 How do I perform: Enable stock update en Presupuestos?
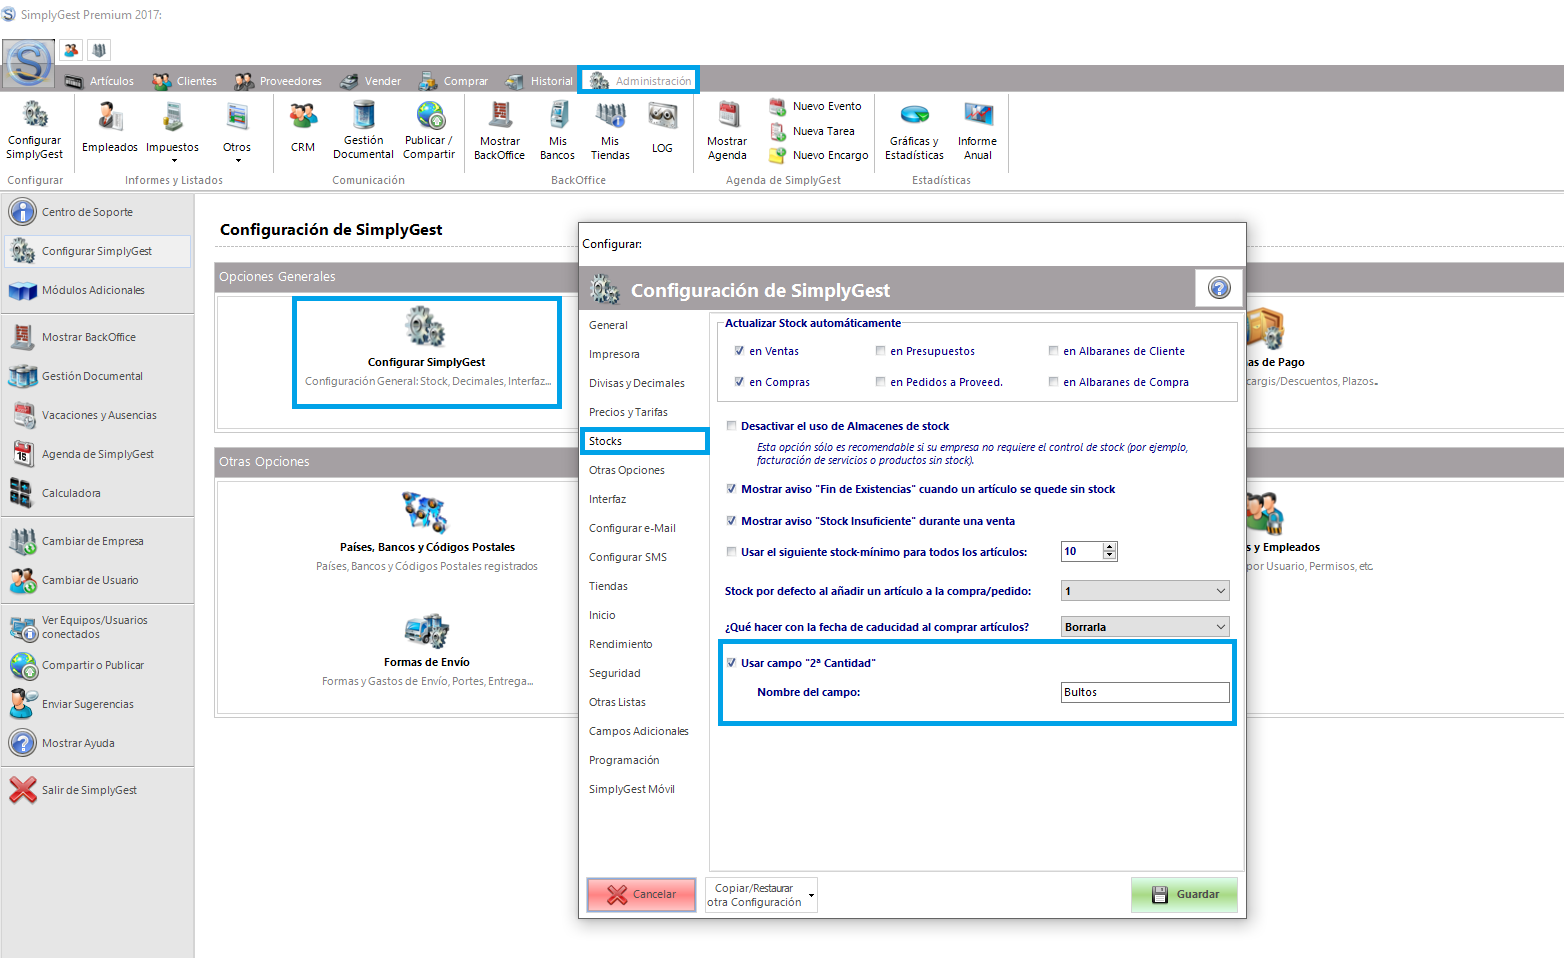tap(880, 351)
